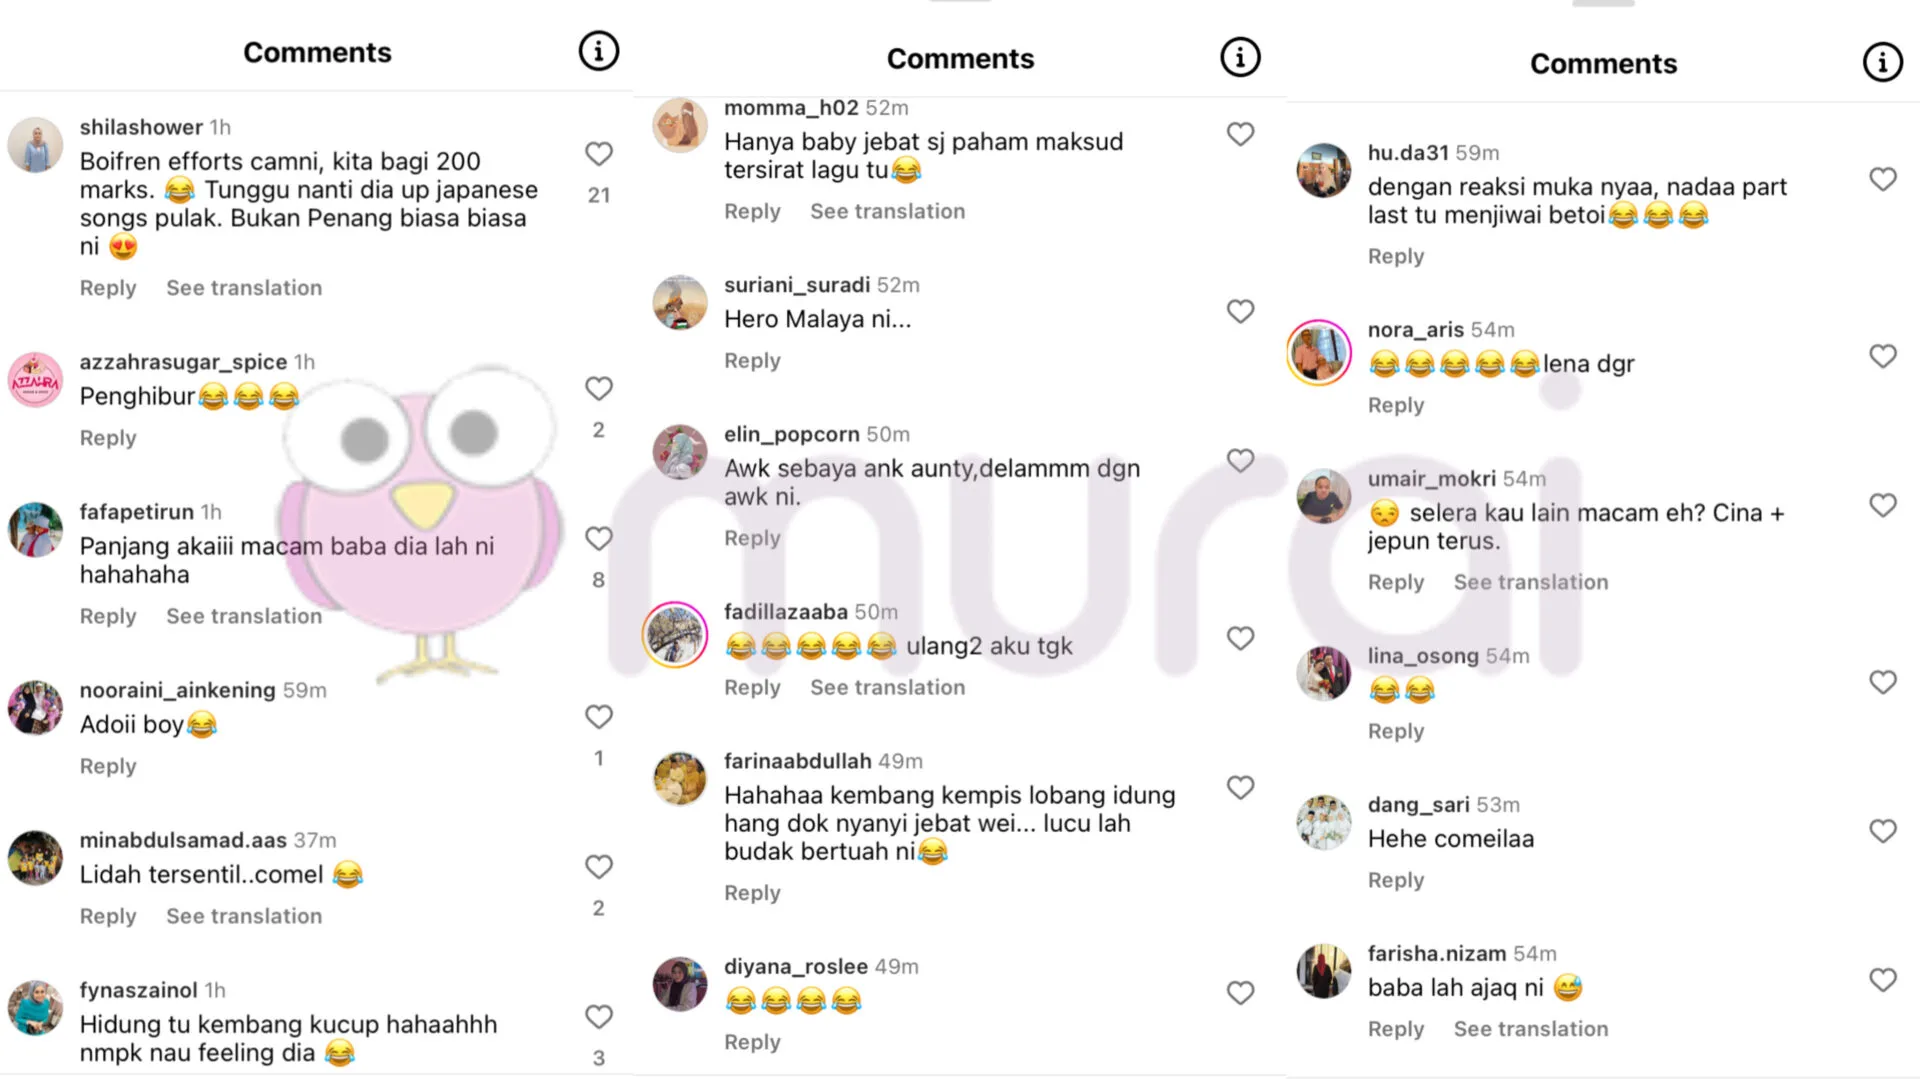Toggle like on hu.da31's comment
Screen dimensions: 1920x1080
tap(1883, 179)
